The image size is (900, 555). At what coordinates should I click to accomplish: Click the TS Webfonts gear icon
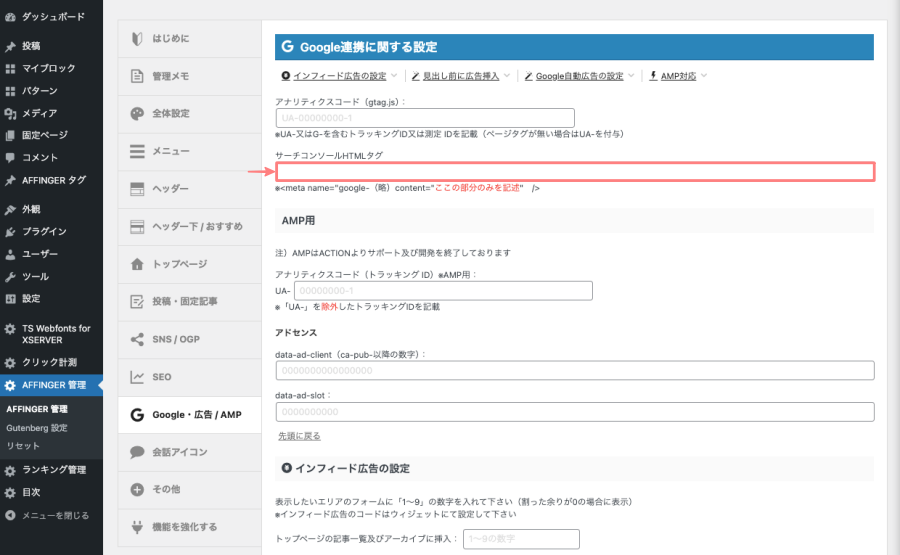coord(10,329)
